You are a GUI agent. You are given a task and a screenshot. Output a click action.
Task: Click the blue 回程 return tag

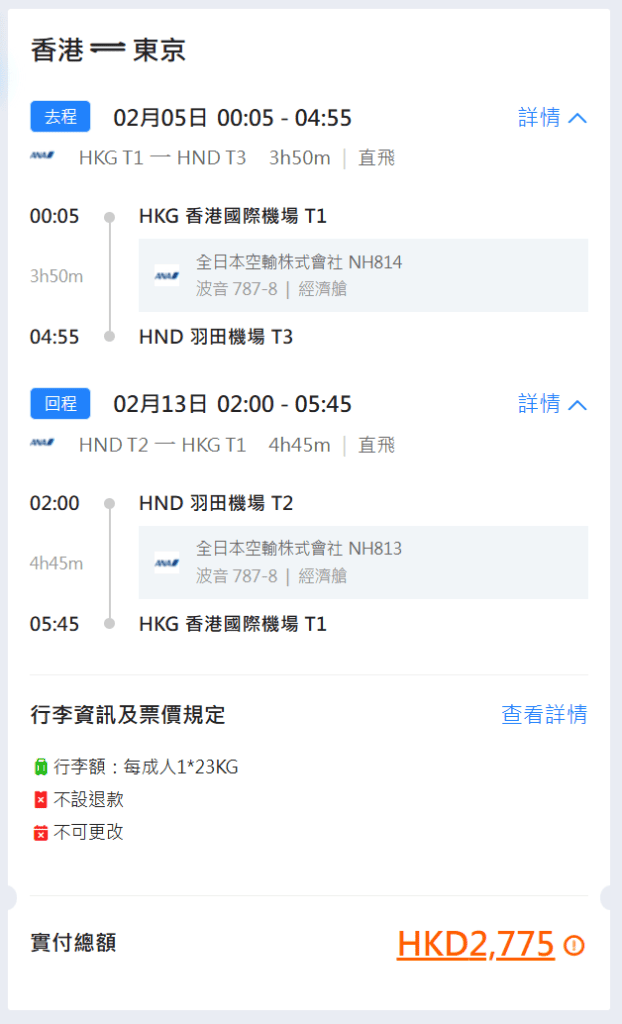coord(60,404)
